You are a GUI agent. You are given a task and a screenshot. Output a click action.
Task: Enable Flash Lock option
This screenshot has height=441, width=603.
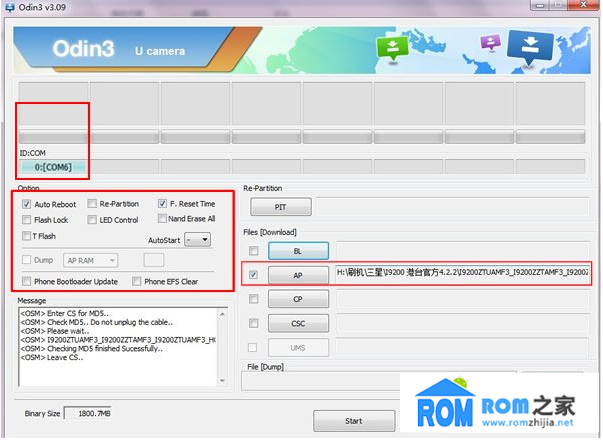click(x=26, y=220)
